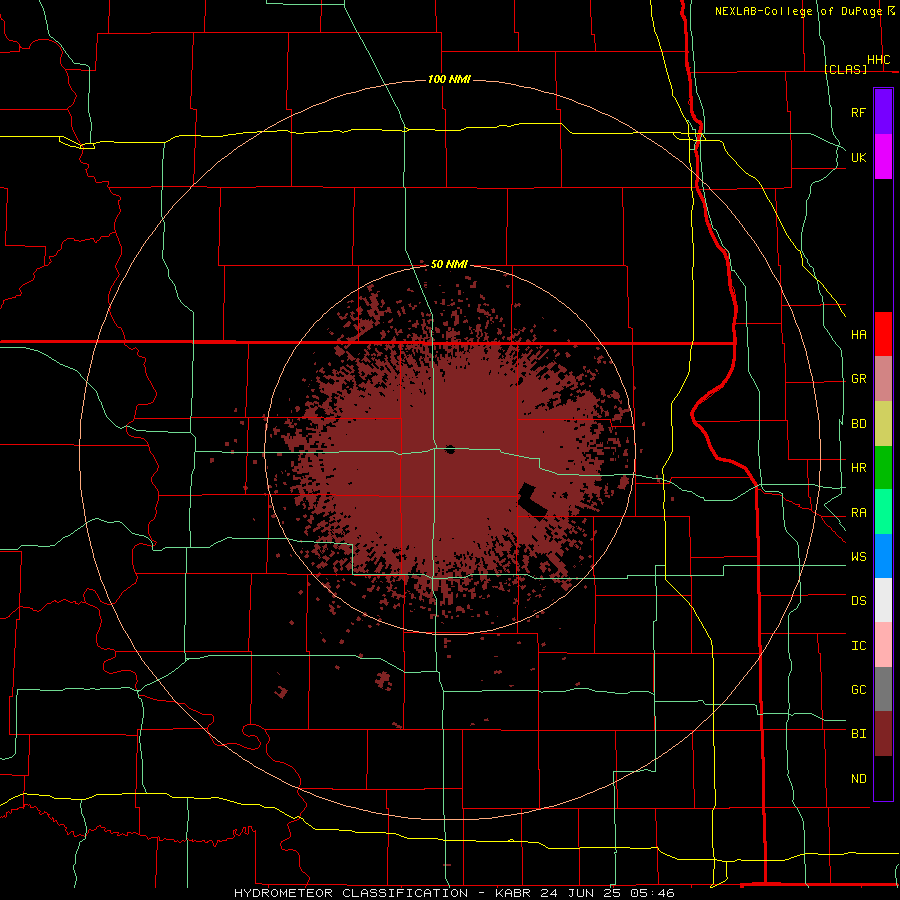Click the green HR legend color swatch
Image resolution: width=900 pixels, height=900 pixels.
[883, 468]
